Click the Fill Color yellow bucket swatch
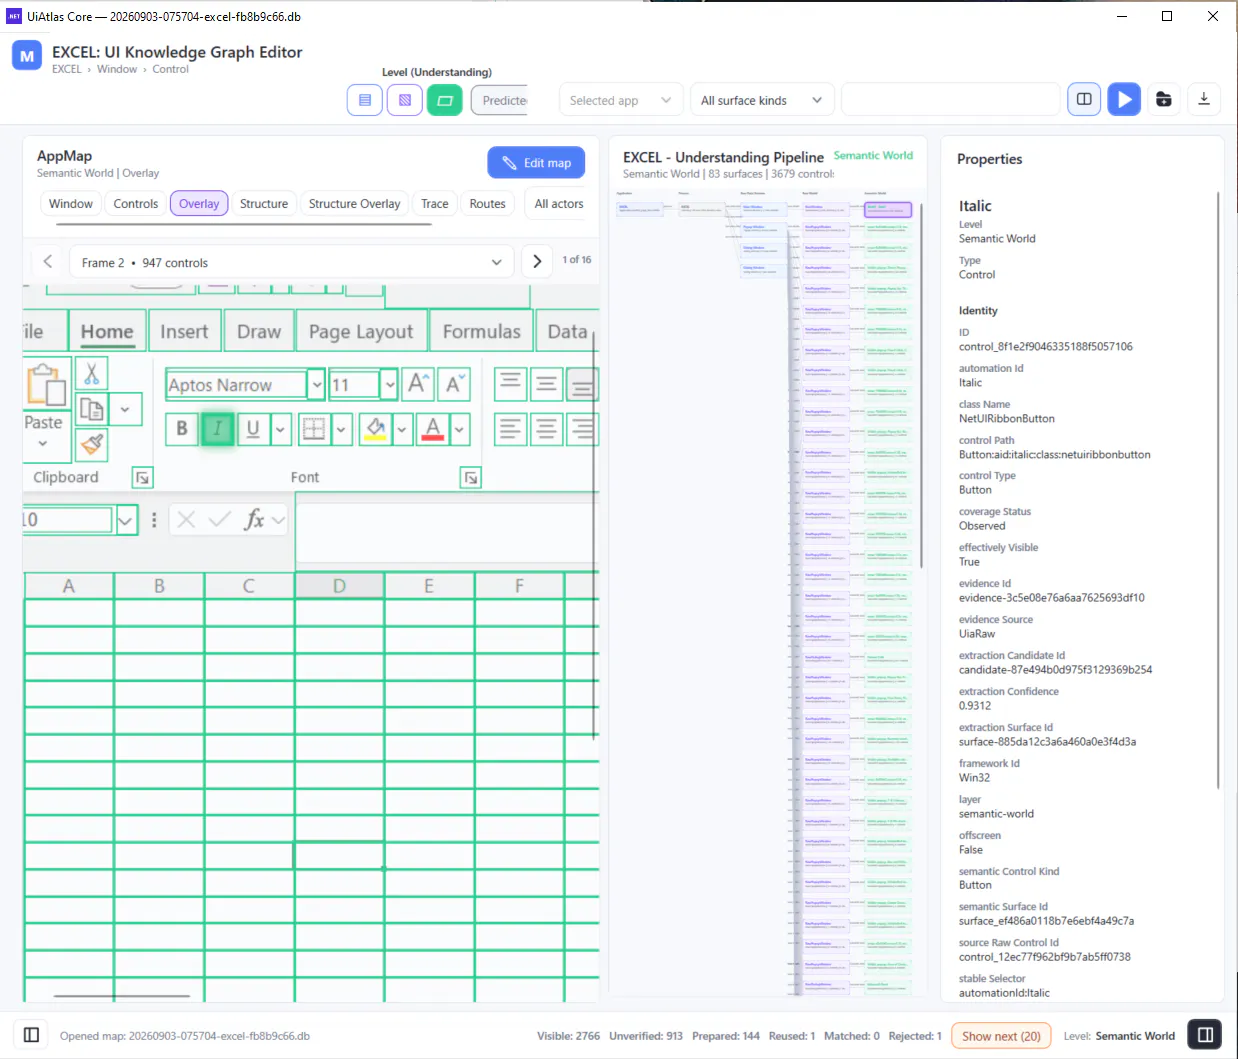 [x=376, y=429]
